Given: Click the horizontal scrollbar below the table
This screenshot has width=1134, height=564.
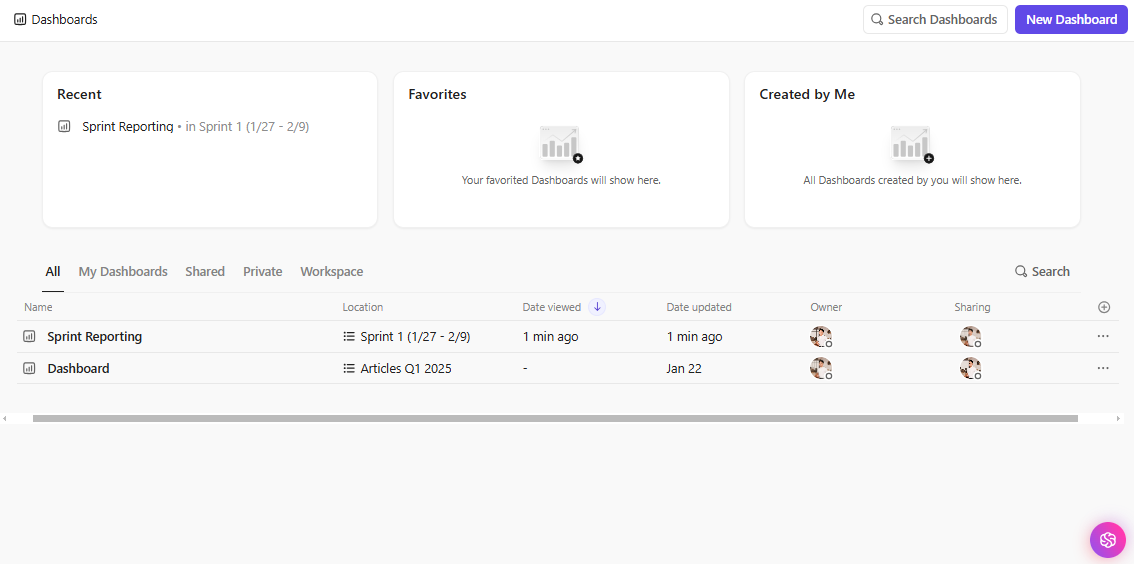Looking at the screenshot, I should pos(555,418).
